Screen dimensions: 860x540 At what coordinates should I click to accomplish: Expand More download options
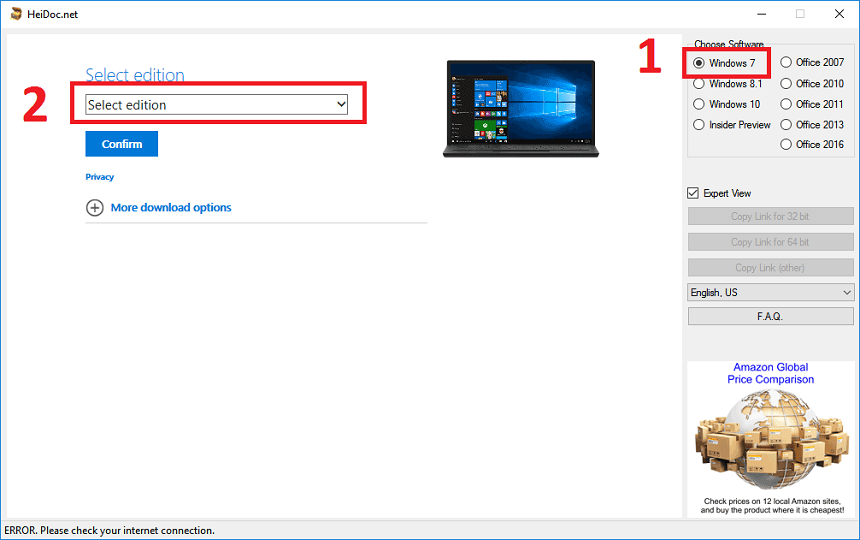(x=171, y=208)
